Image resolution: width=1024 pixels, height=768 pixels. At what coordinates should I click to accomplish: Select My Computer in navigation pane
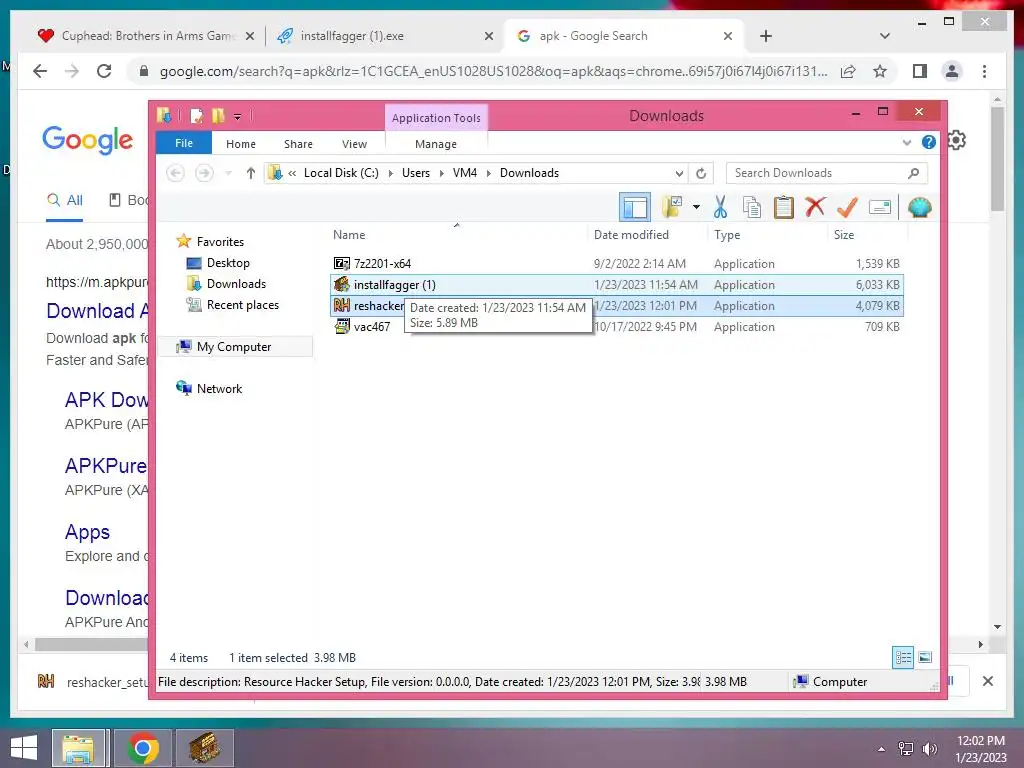234,347
